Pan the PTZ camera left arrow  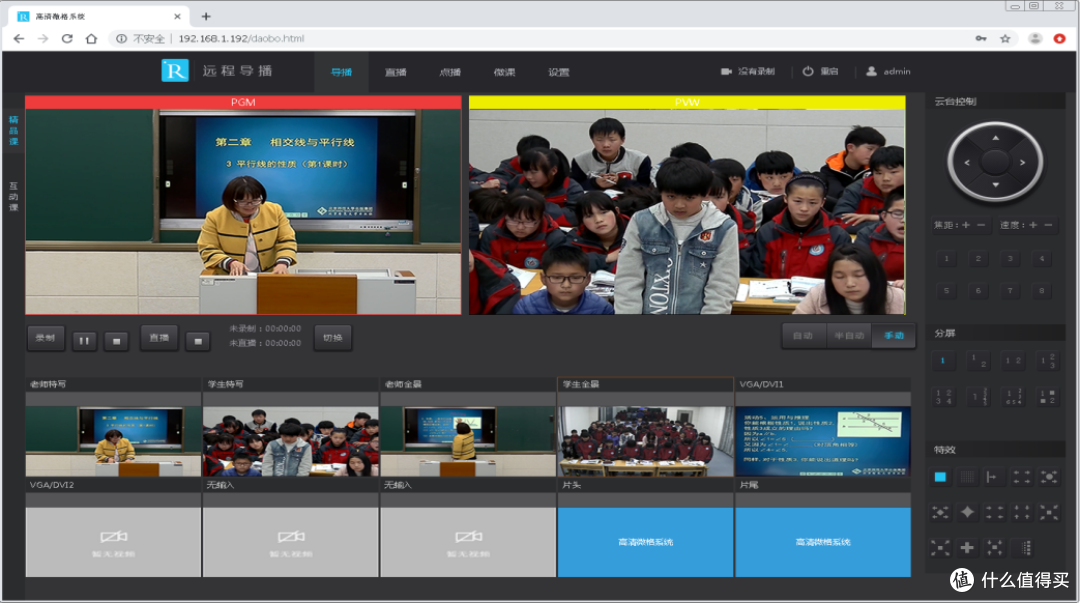[x=967, y=163]
